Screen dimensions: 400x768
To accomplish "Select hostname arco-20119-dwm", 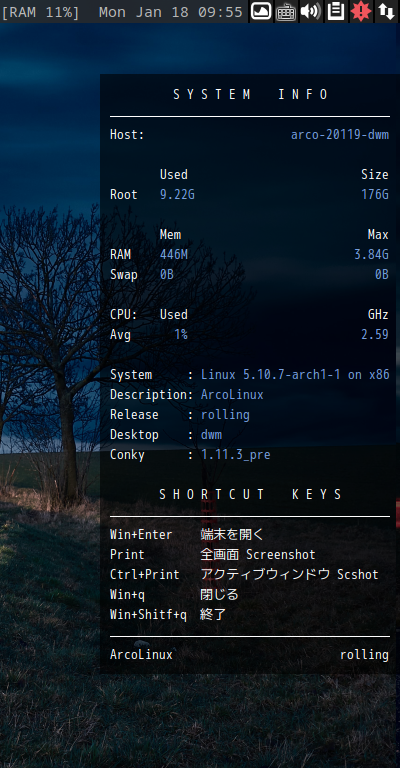I will click(340, 135).
